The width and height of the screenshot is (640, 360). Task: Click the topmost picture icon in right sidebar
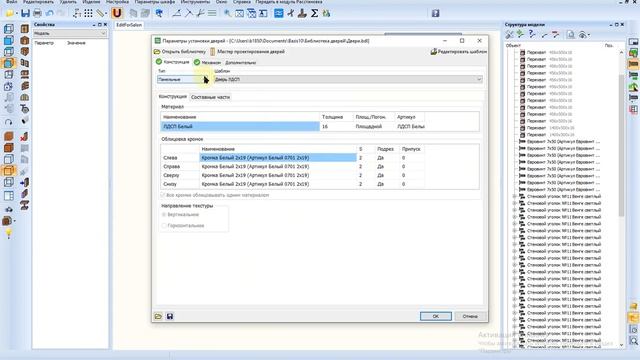click(x=633, y=42)
